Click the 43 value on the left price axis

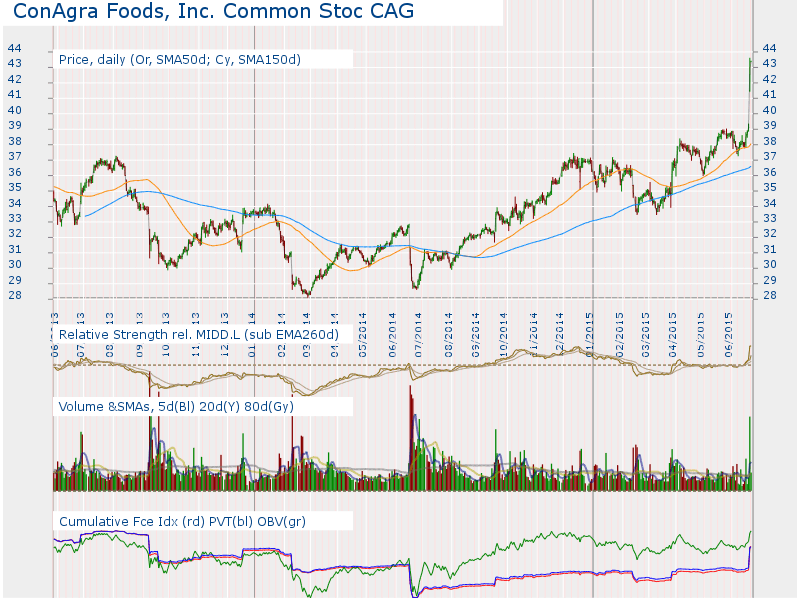point(15,64)
